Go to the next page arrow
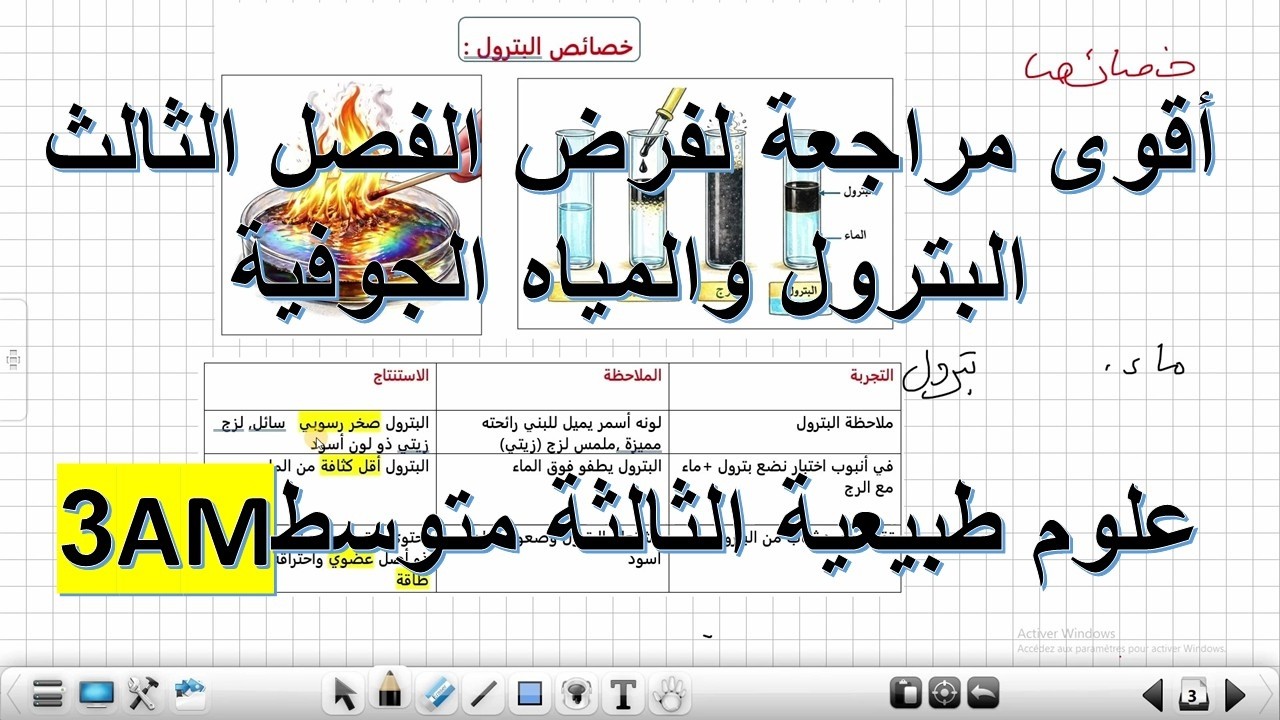The height and width of the screenshot is (720, 1280). (x=1235, y=694)
